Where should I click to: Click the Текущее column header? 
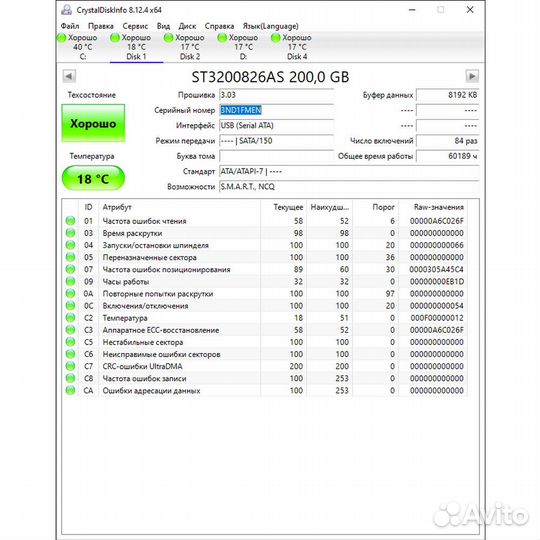pos(283,207)
